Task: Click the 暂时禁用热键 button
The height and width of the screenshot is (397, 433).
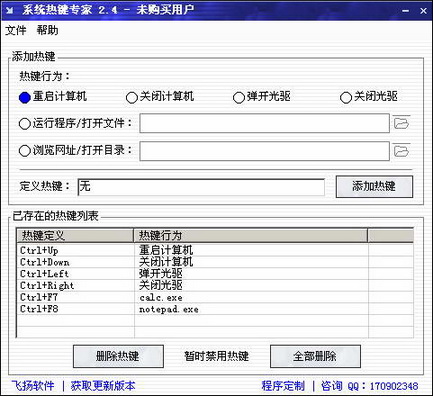Action: pos(216,356)
